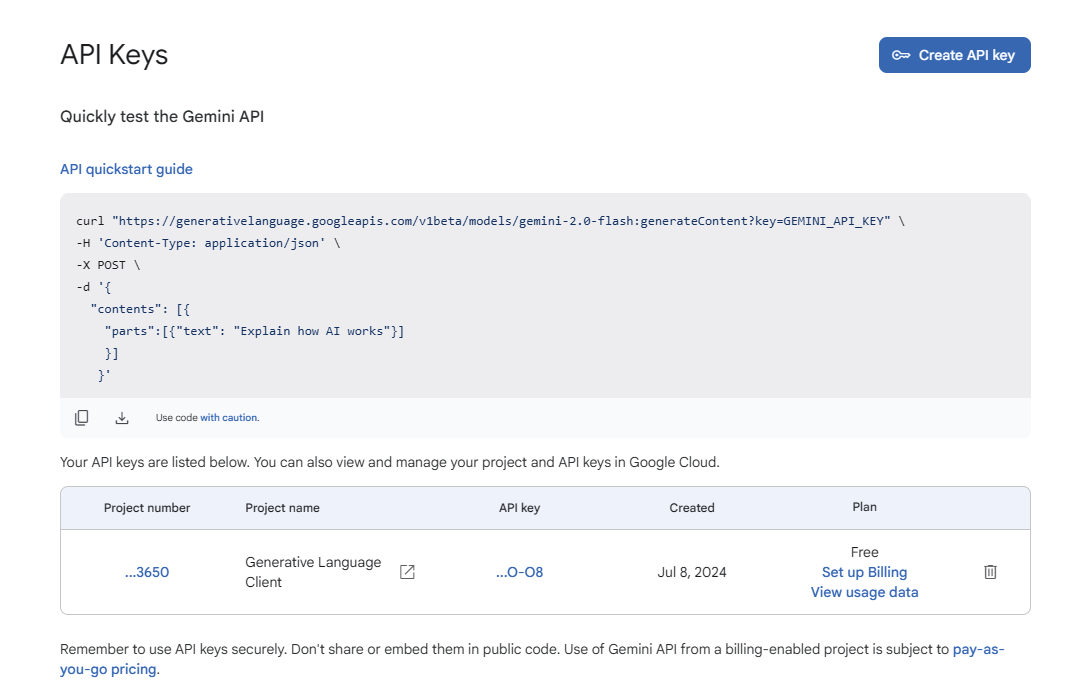The image size is (1081, 697).
Task: Click Set up Billing
Action: (864, 572)
